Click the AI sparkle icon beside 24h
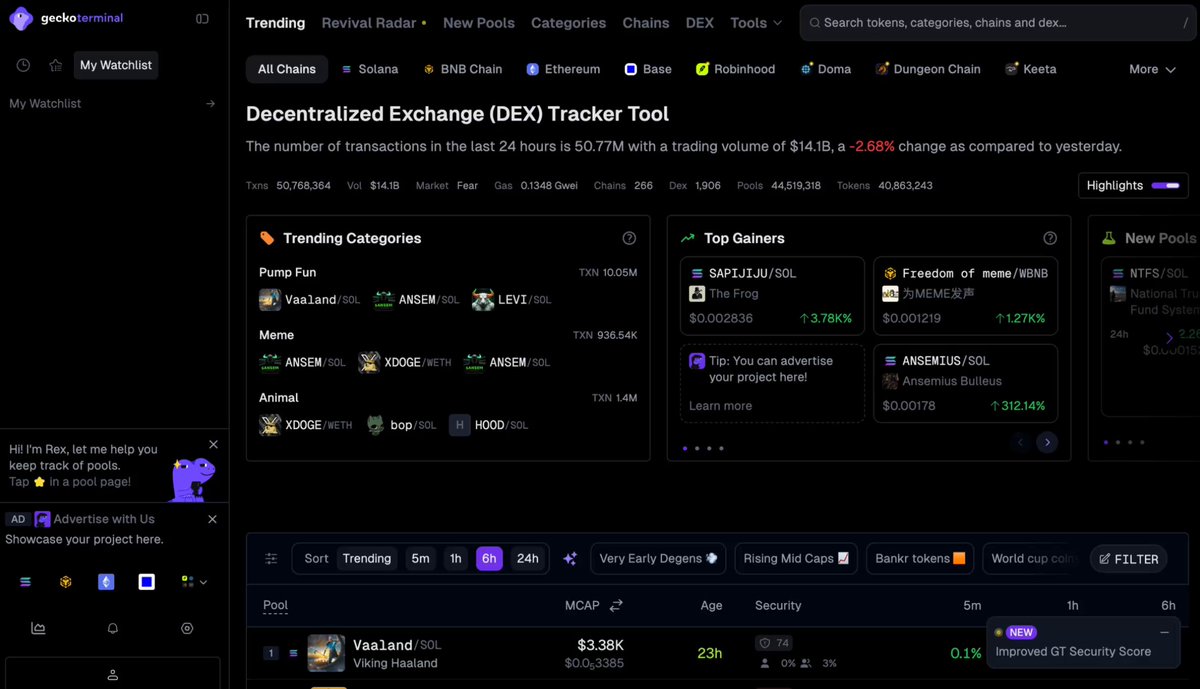 coord(570,559)
